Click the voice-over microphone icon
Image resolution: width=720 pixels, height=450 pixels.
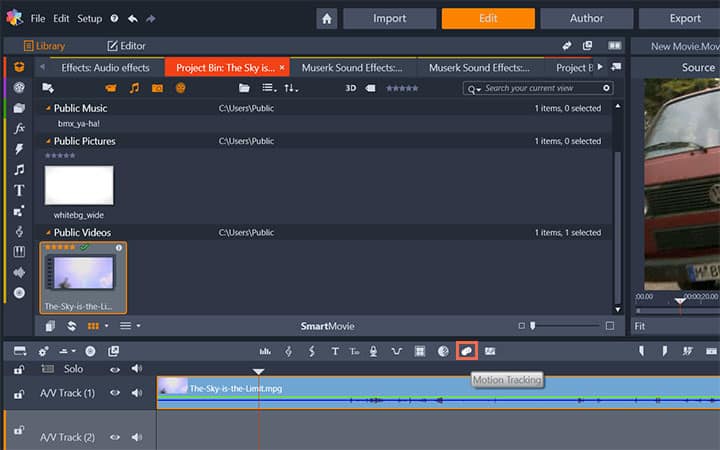tap(373, 351)
